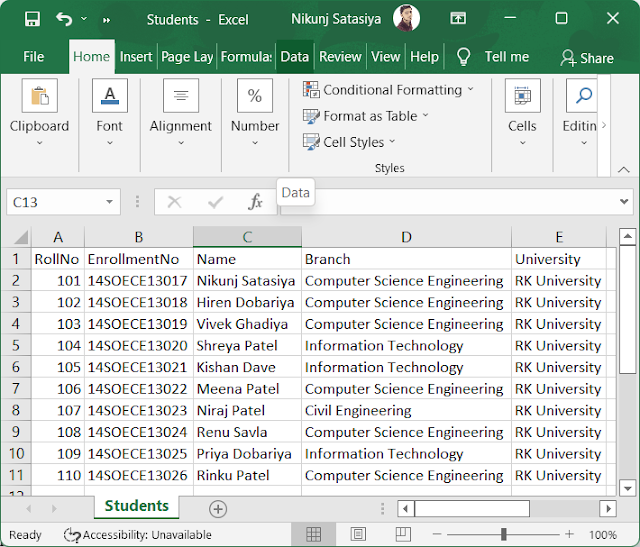This screenshot has height=547, width=640.
Task: Click RollNo cell 110
Action: (x=58, y=476)
